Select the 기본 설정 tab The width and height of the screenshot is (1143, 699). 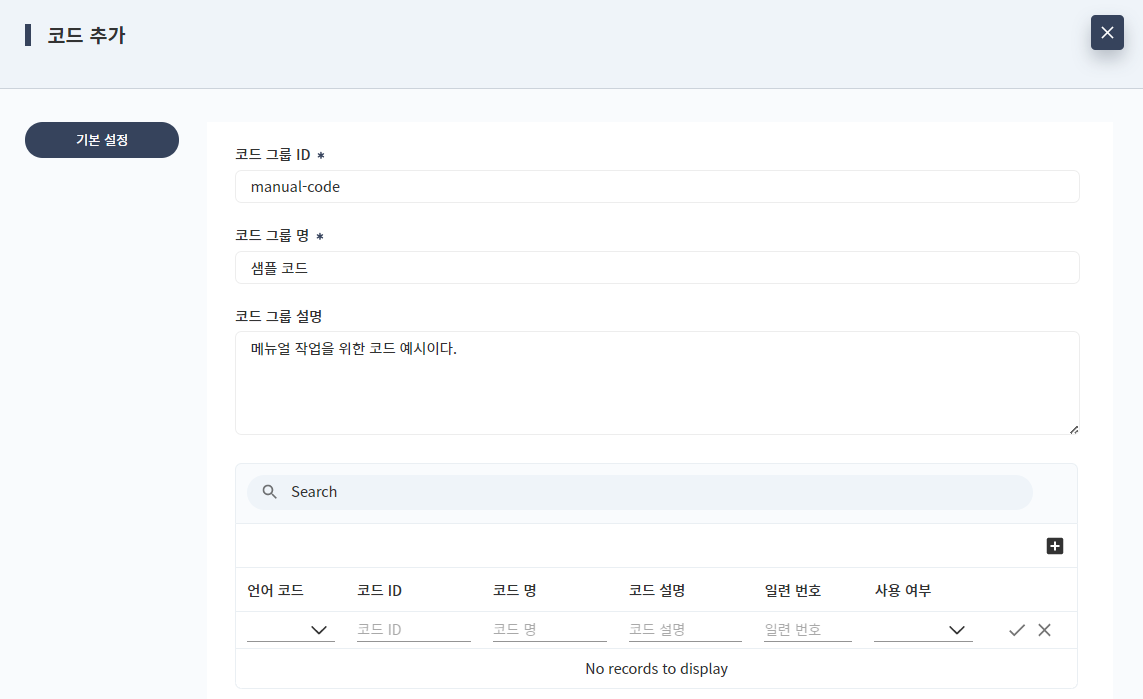point(102,140)
